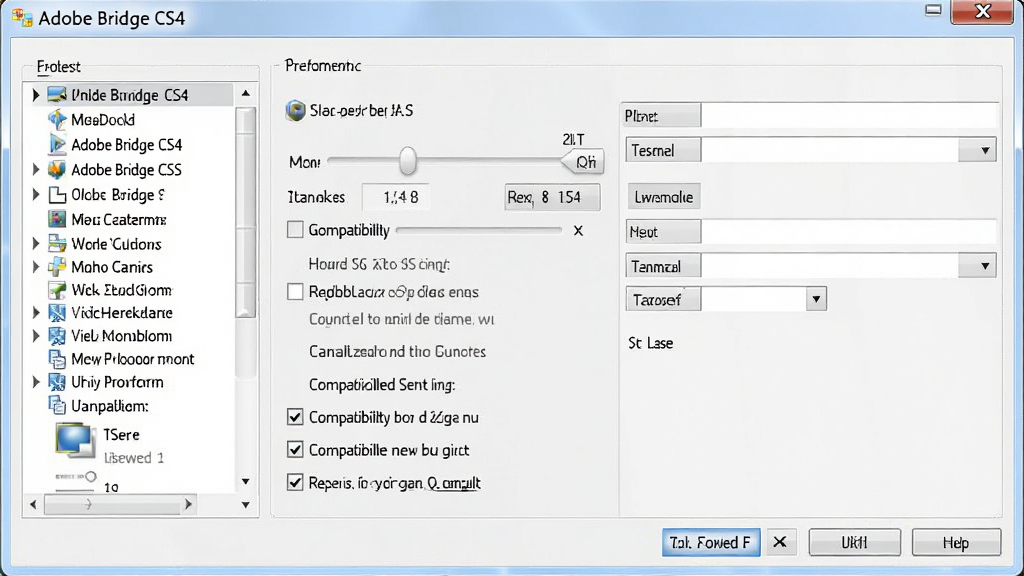Viewport: 1024px width, 576px height.
Task: Click the icon beside Adobe Bridge CSS
Action: [x=57, y=169]
